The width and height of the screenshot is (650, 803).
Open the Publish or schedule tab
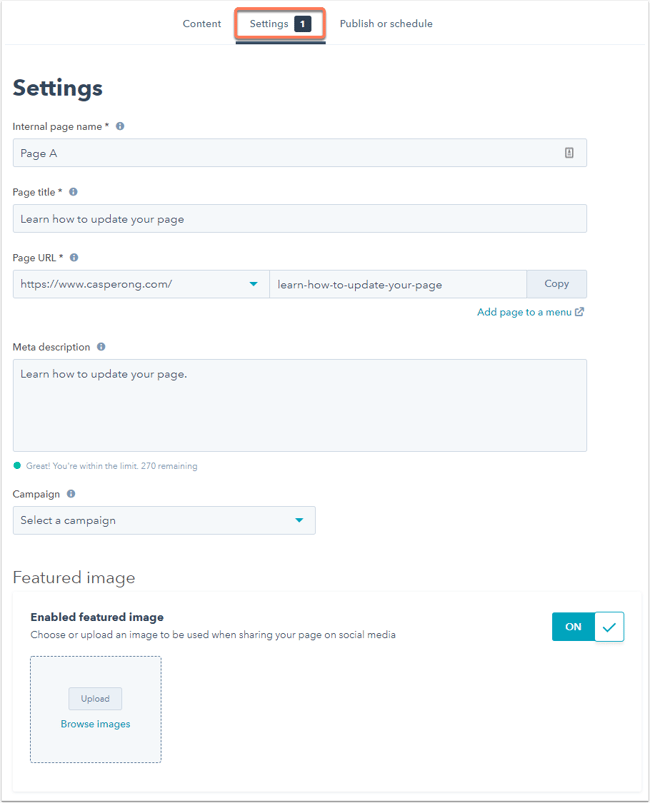pyautogui.click(x=386, y=24)
